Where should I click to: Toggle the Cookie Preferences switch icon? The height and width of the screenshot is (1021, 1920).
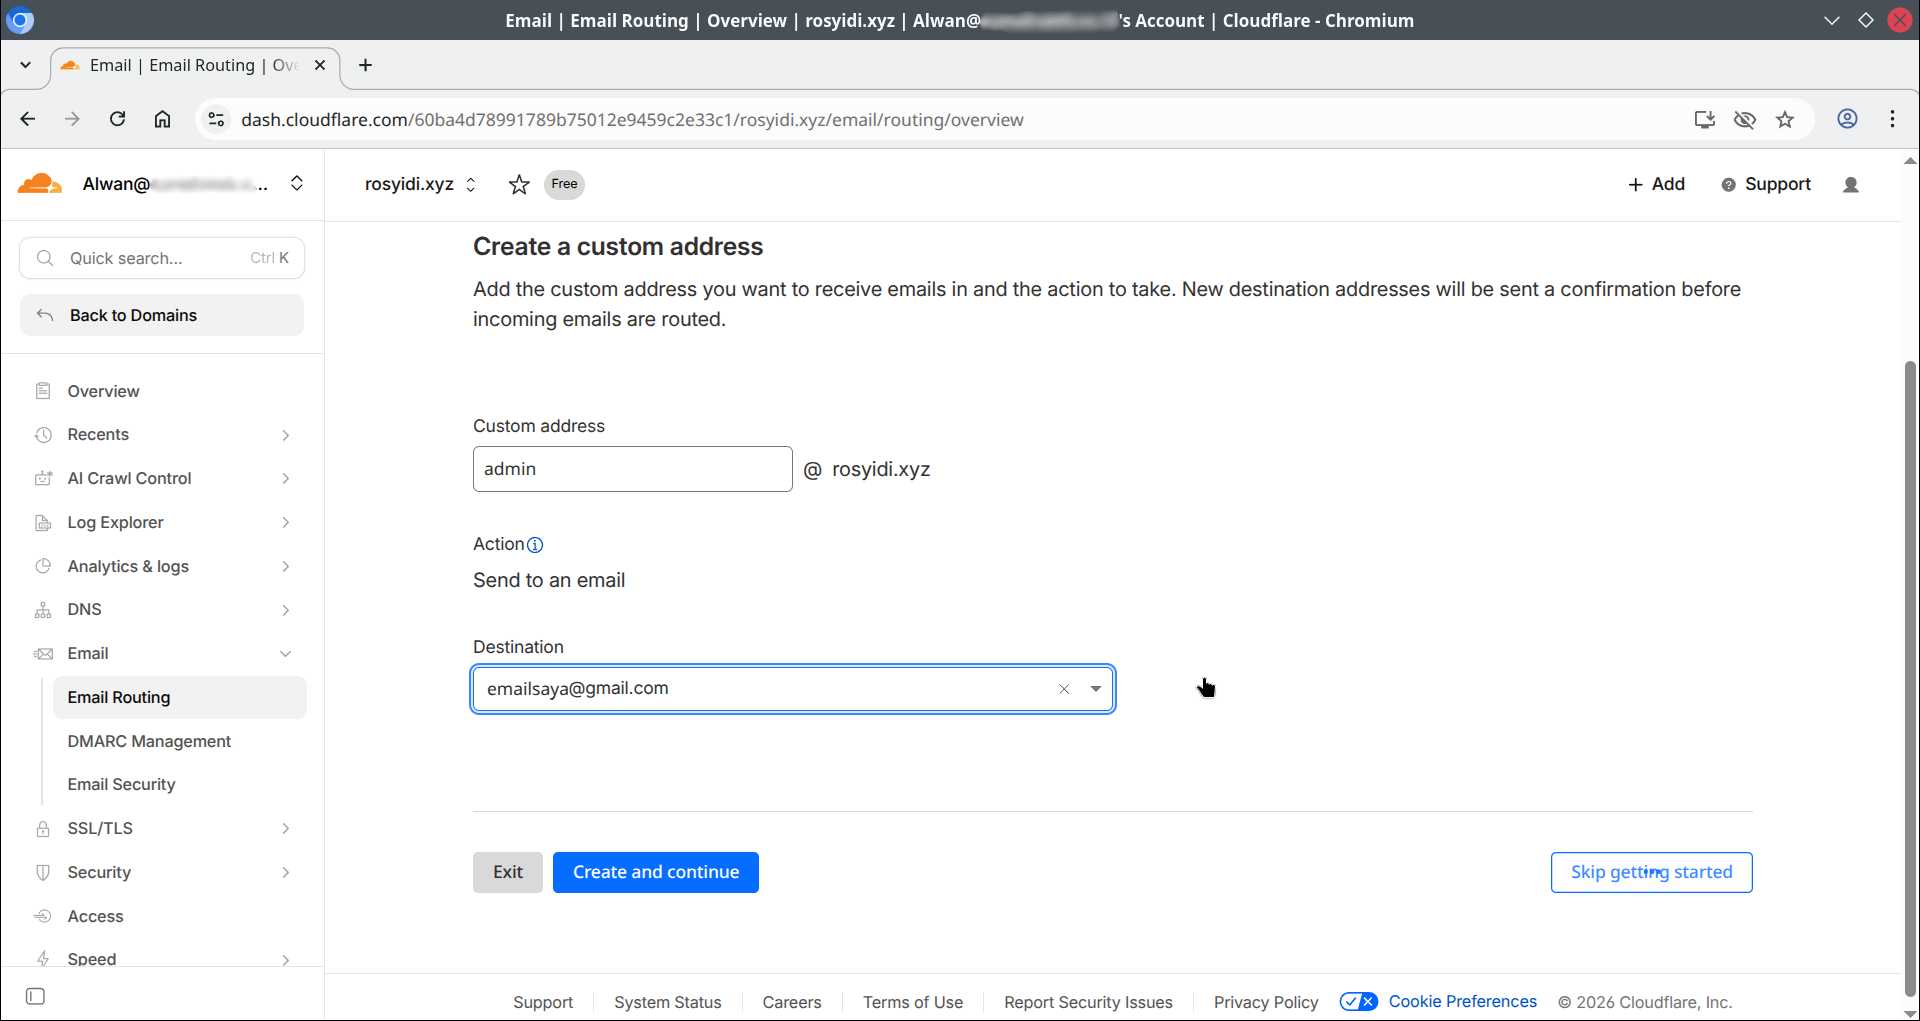pyautogui.click(x=1358, y=1002)
